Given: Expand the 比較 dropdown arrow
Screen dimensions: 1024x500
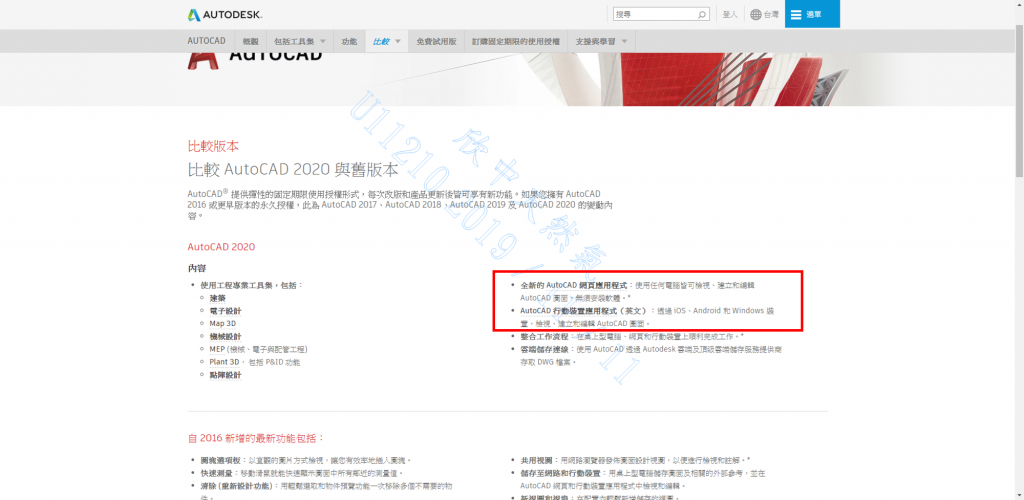Looking at the screenshot, I should 398,41.
